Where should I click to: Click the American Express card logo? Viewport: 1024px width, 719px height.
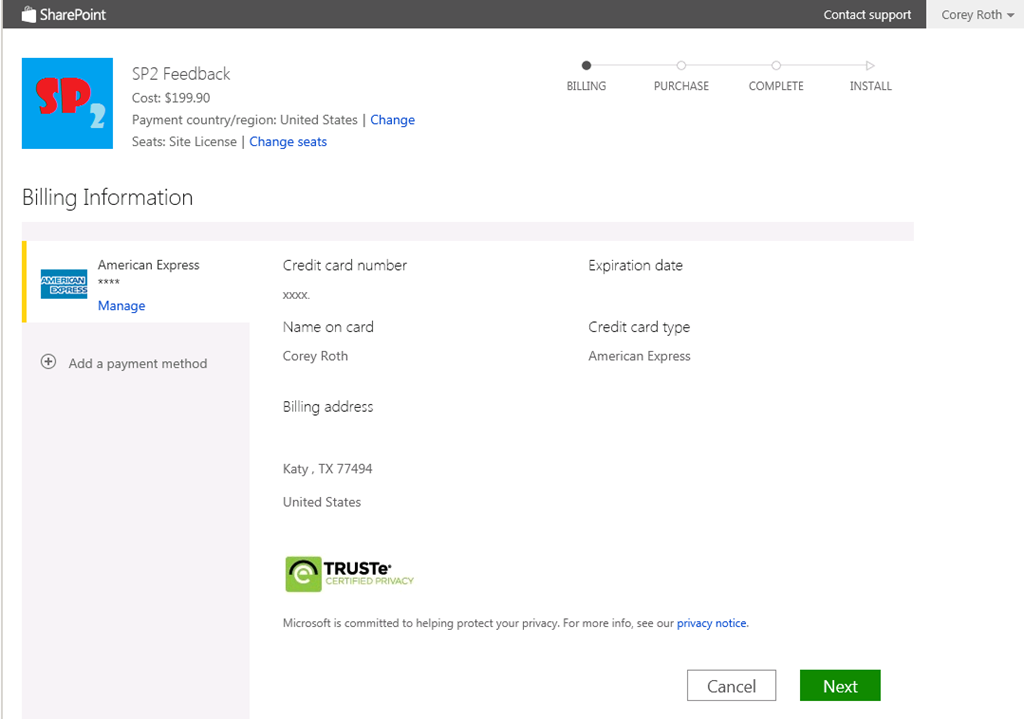click(x=64, y=284)
